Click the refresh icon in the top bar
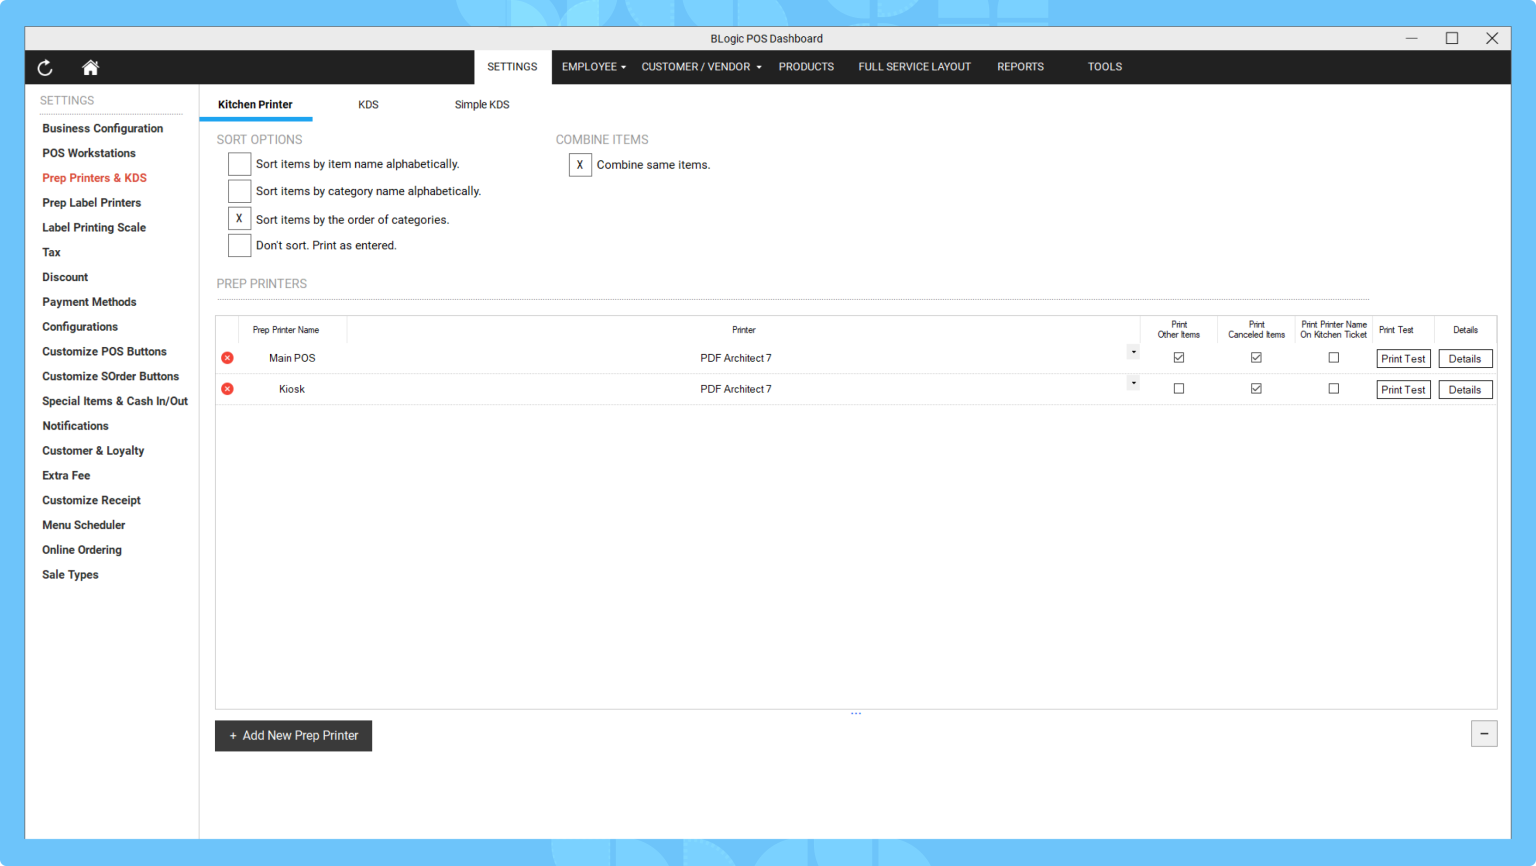 click(45, 68)
